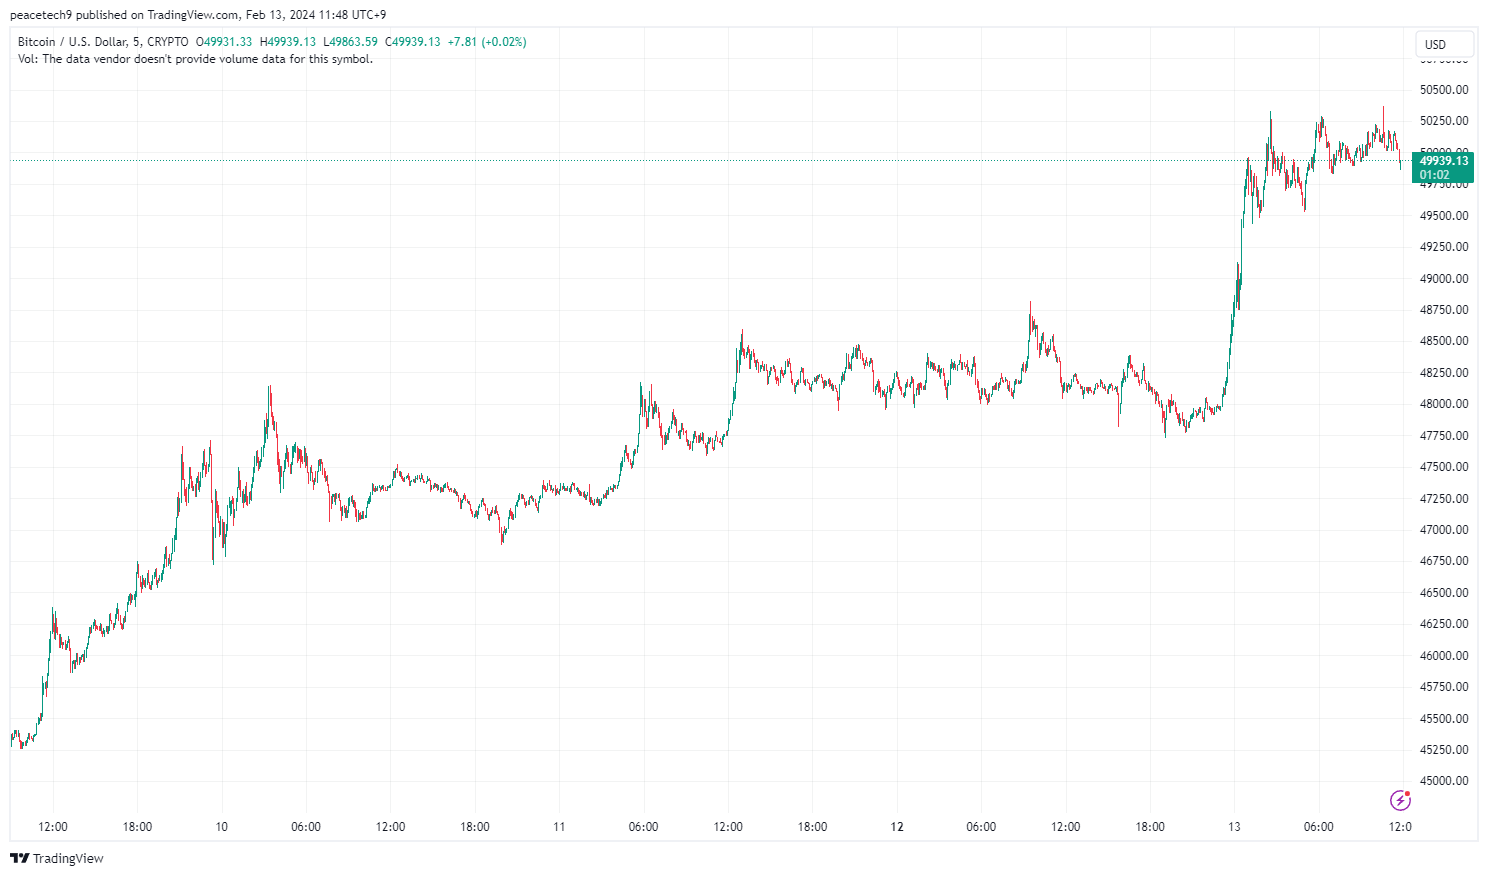The image size is (1488, 876).
Task: Click the TradingView logo at bottom left
Action: (57, 858)
